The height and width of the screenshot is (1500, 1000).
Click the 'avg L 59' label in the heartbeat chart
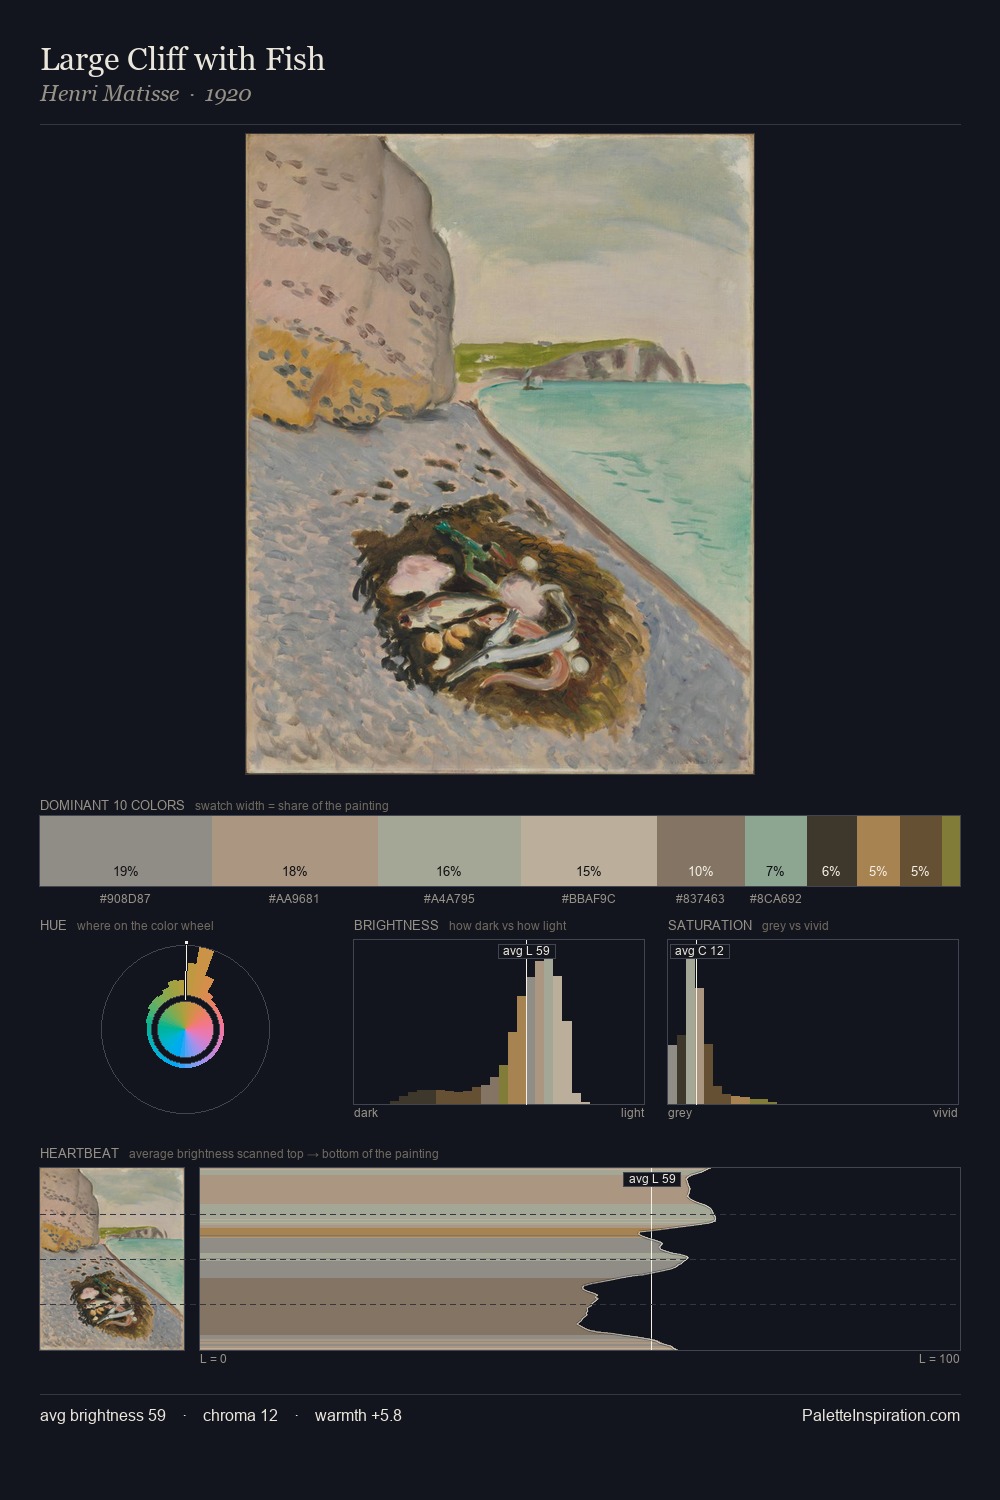652,1179
